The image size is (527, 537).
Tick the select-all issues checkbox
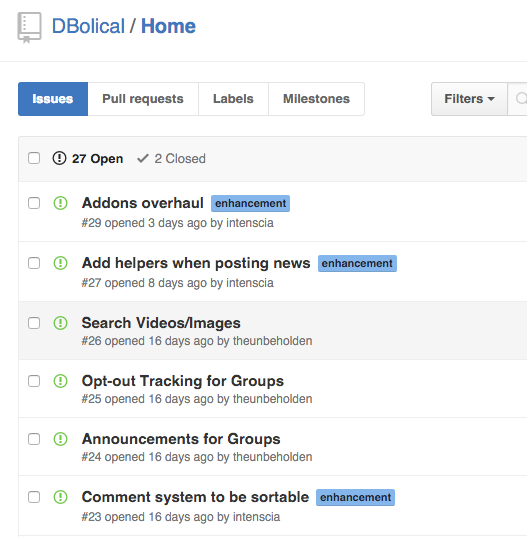(34, 158)
